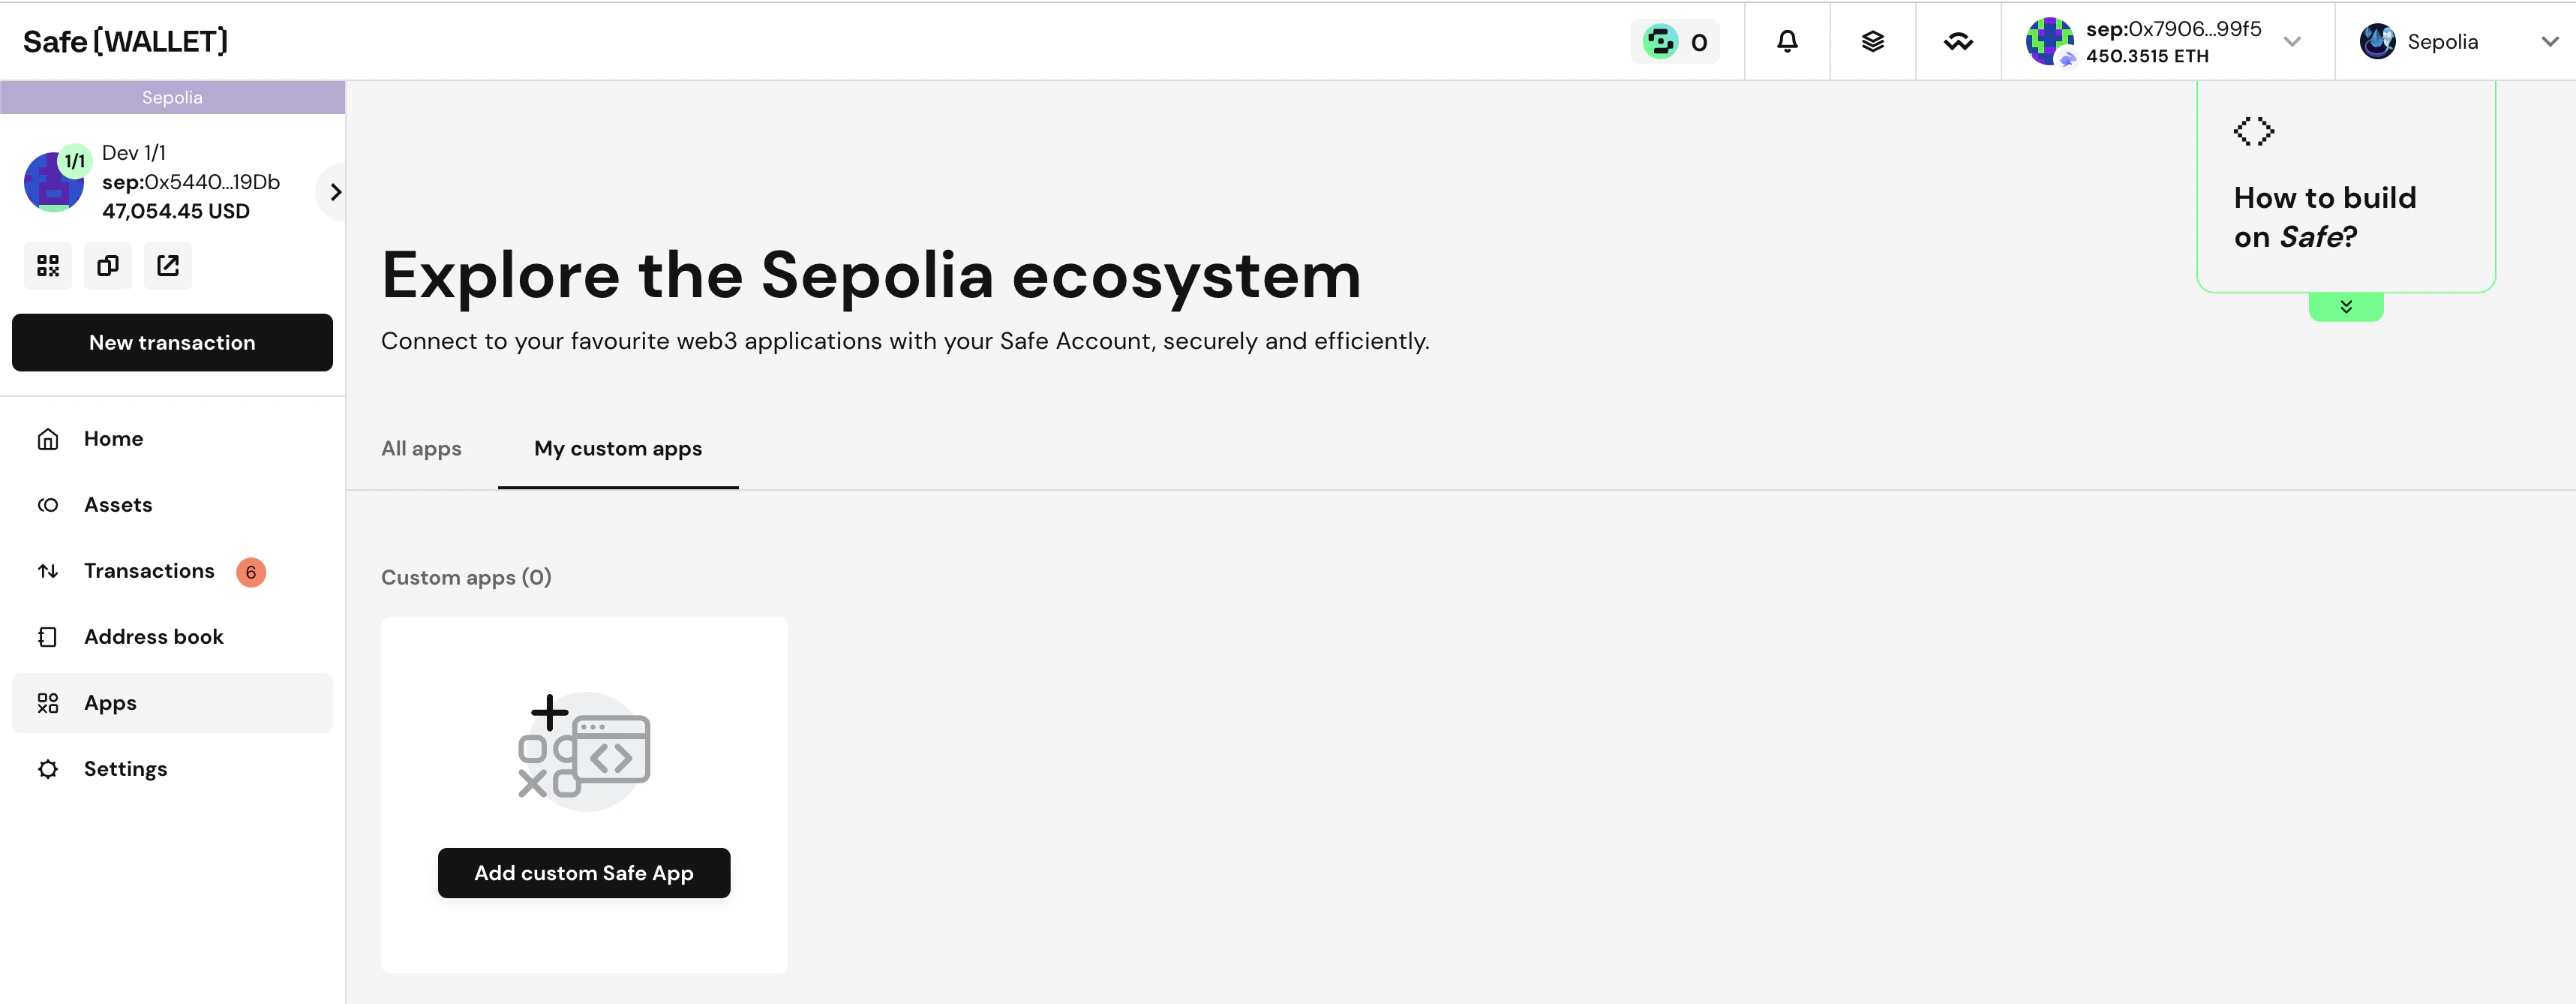Image resolution: width=2576 pixels, height=1004 pixels.
Task: Open the Dev 1/1 Safe account avatar
Action: pos(55,181)
